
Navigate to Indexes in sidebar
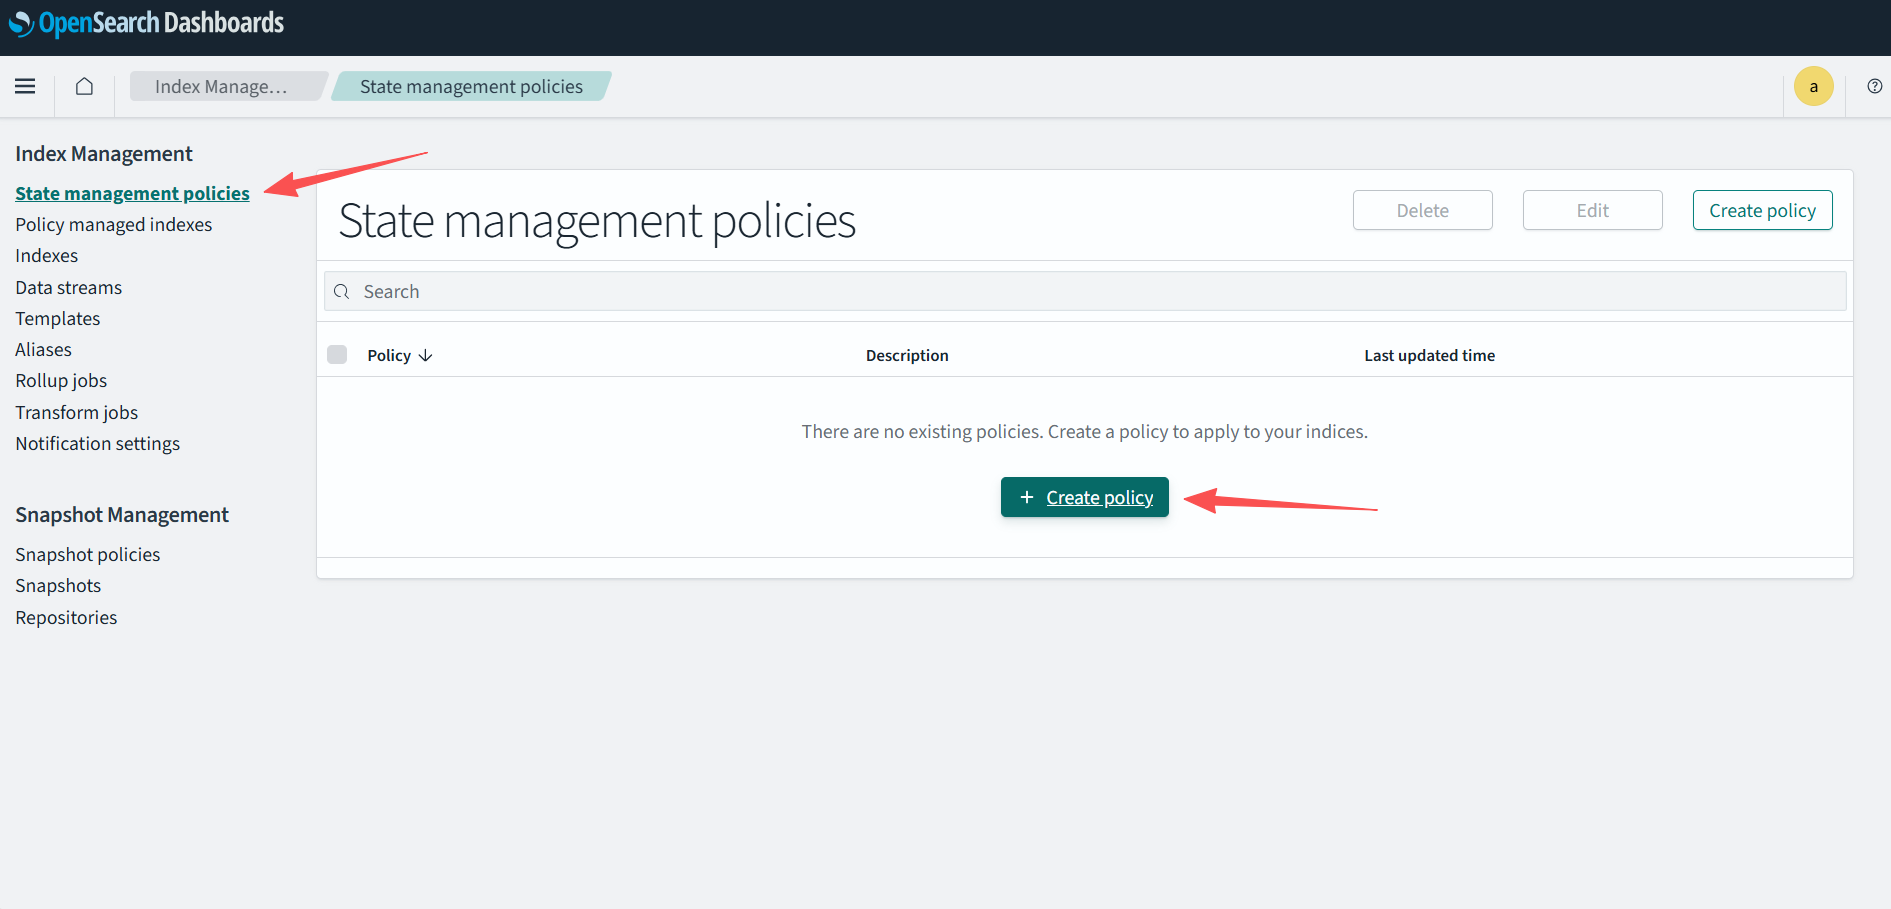click(x=47, y=256)
